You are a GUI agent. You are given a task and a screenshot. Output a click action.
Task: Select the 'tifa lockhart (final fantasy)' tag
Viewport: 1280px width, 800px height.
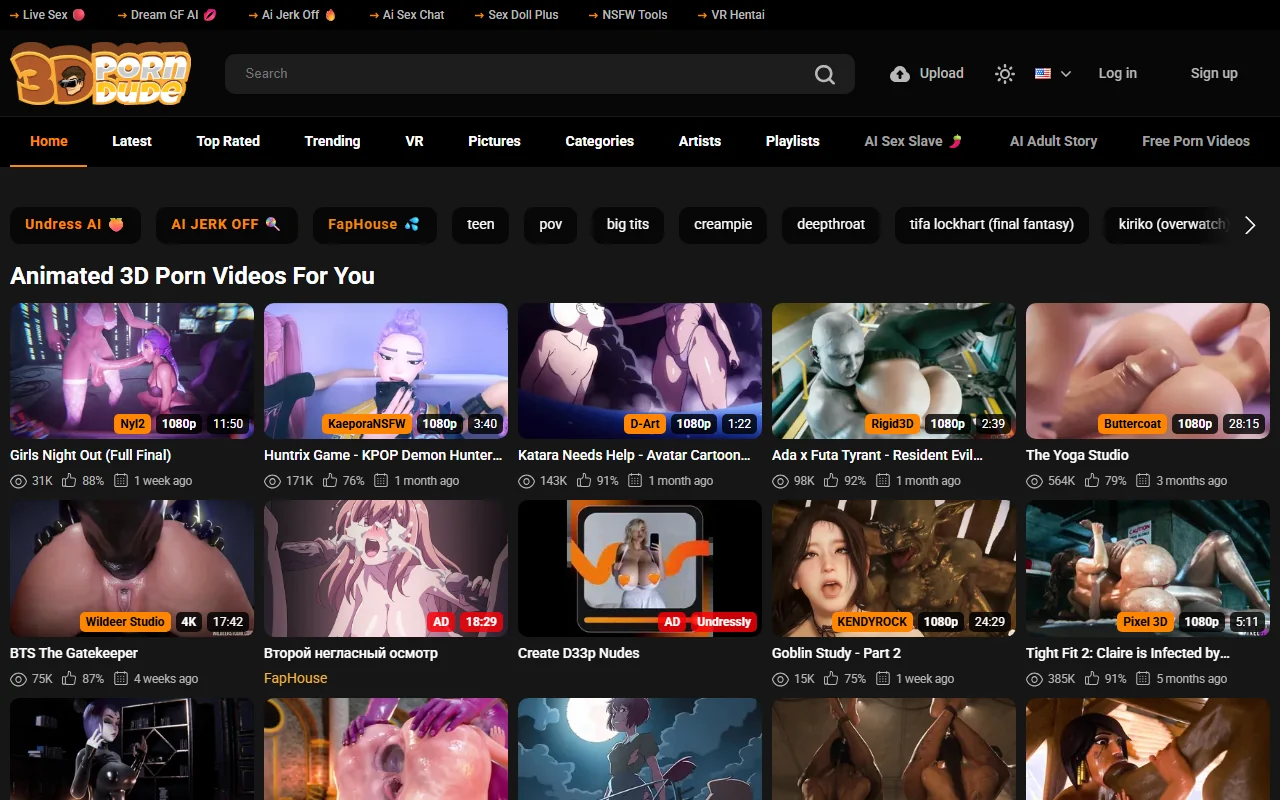(x=991, y=225)
